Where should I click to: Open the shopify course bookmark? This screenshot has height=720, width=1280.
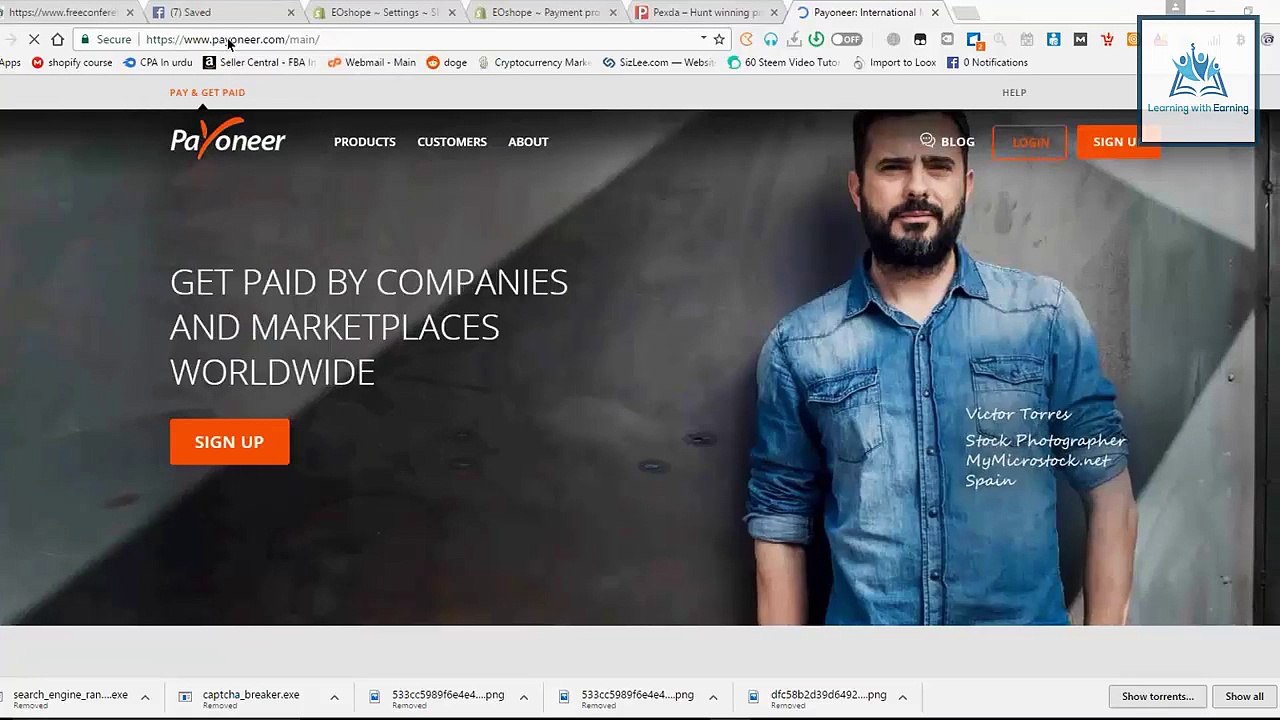[x=72, y=62]
